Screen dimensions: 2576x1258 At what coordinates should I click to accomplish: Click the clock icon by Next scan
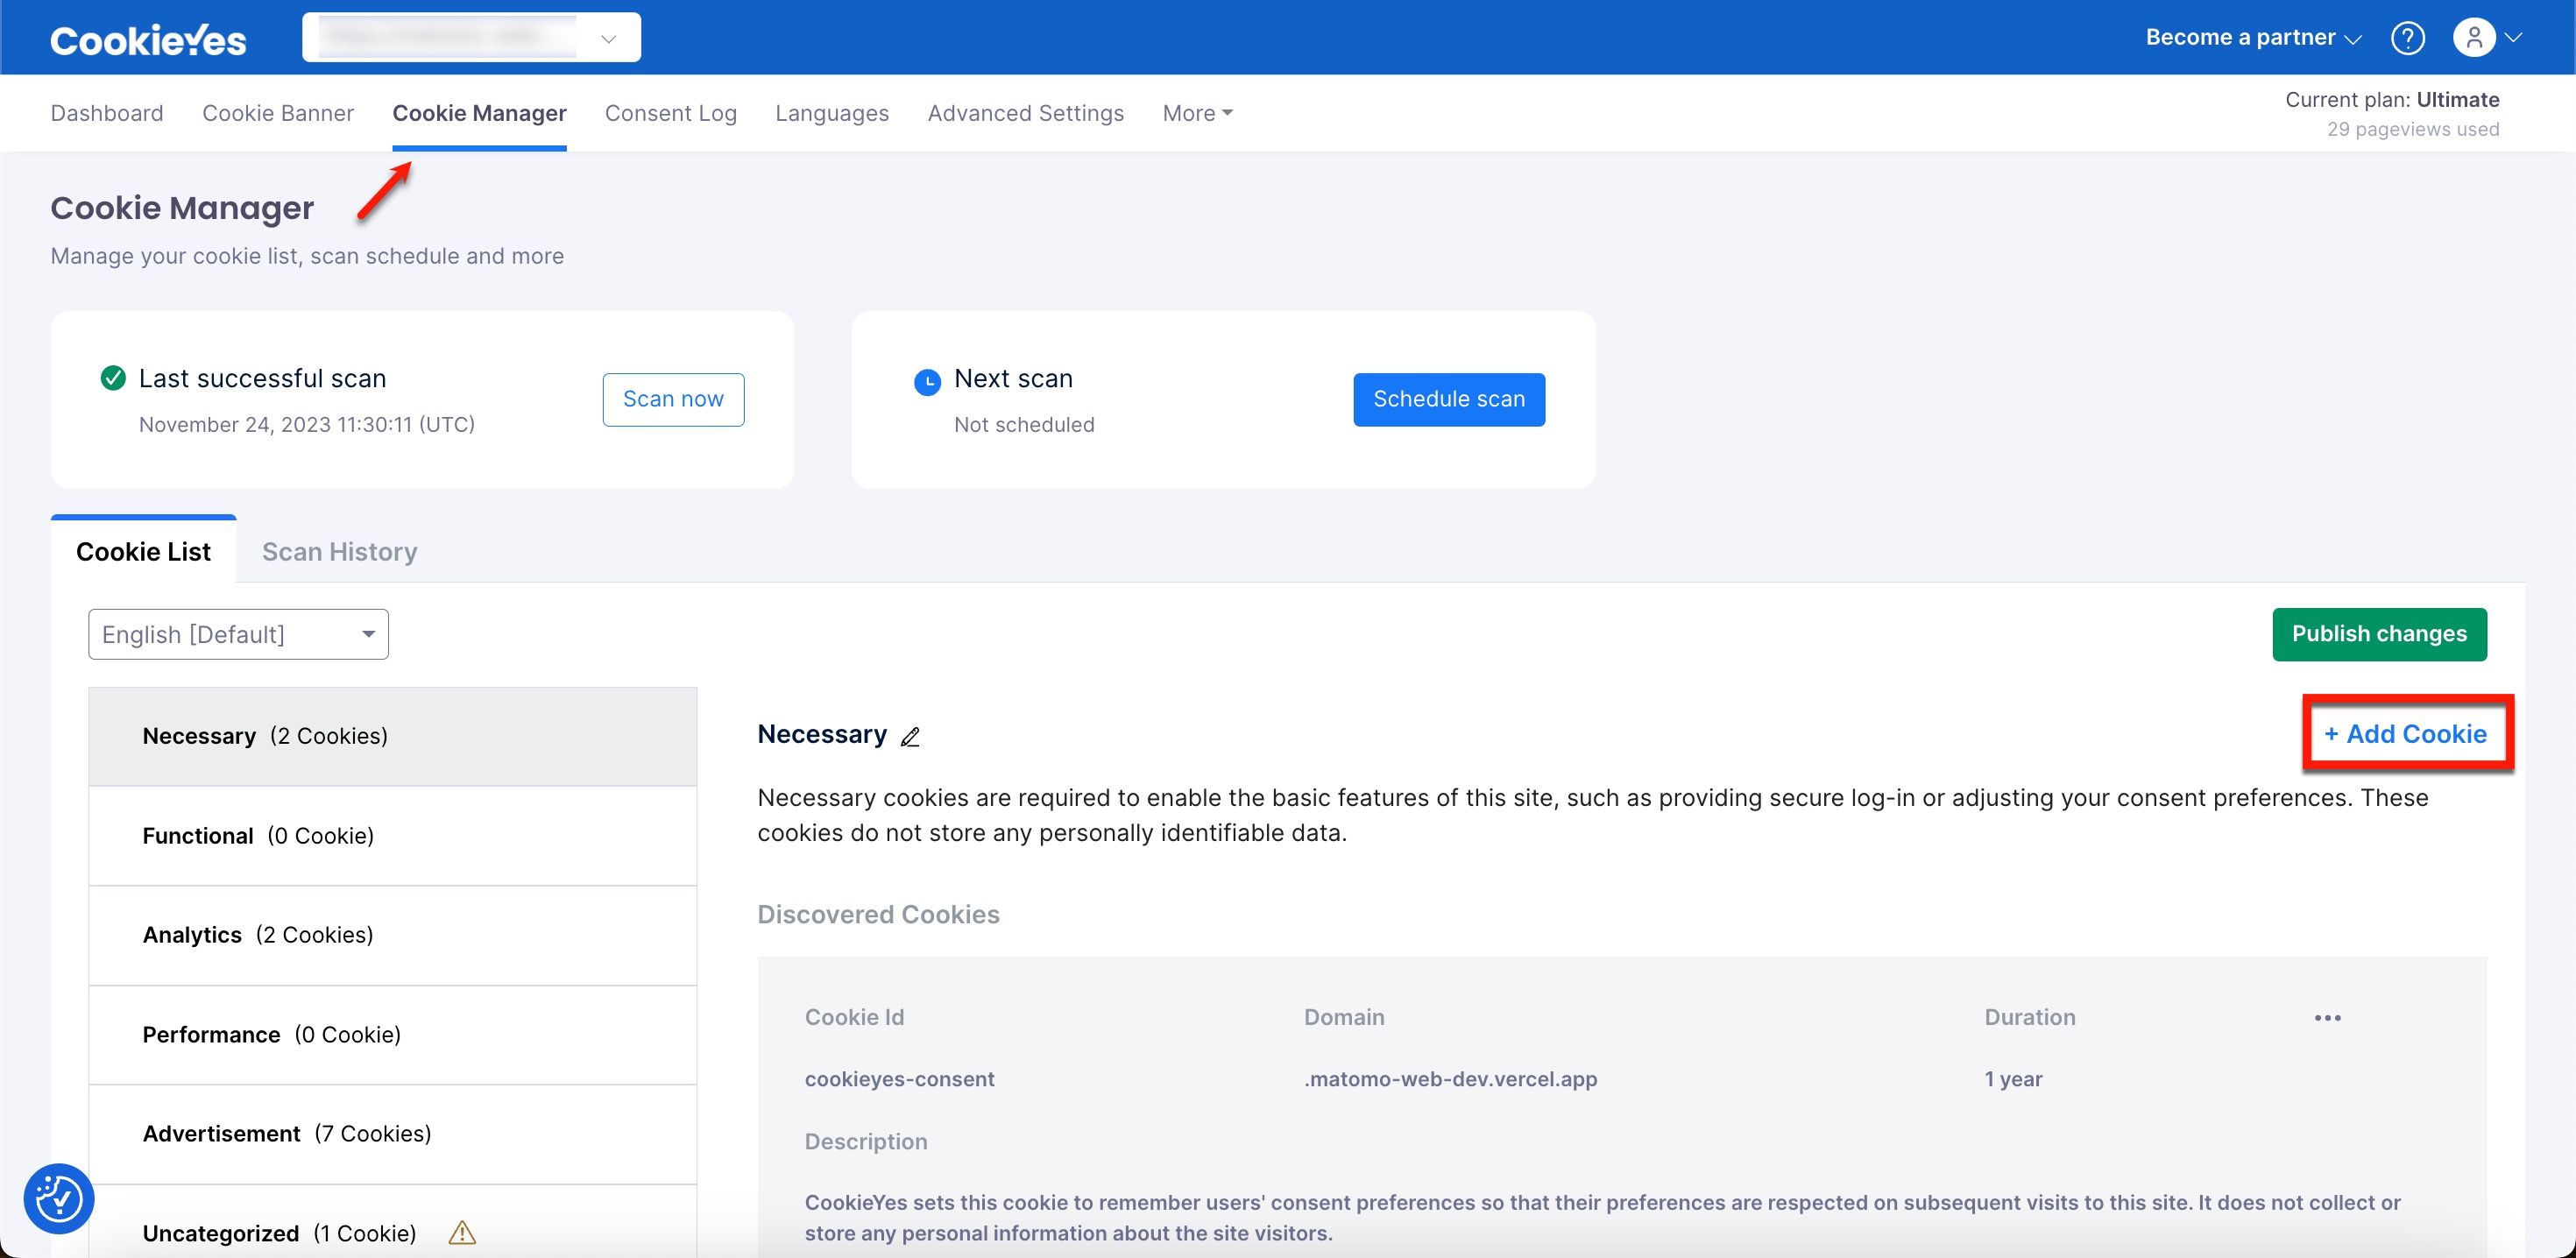(x=927, y=382)
